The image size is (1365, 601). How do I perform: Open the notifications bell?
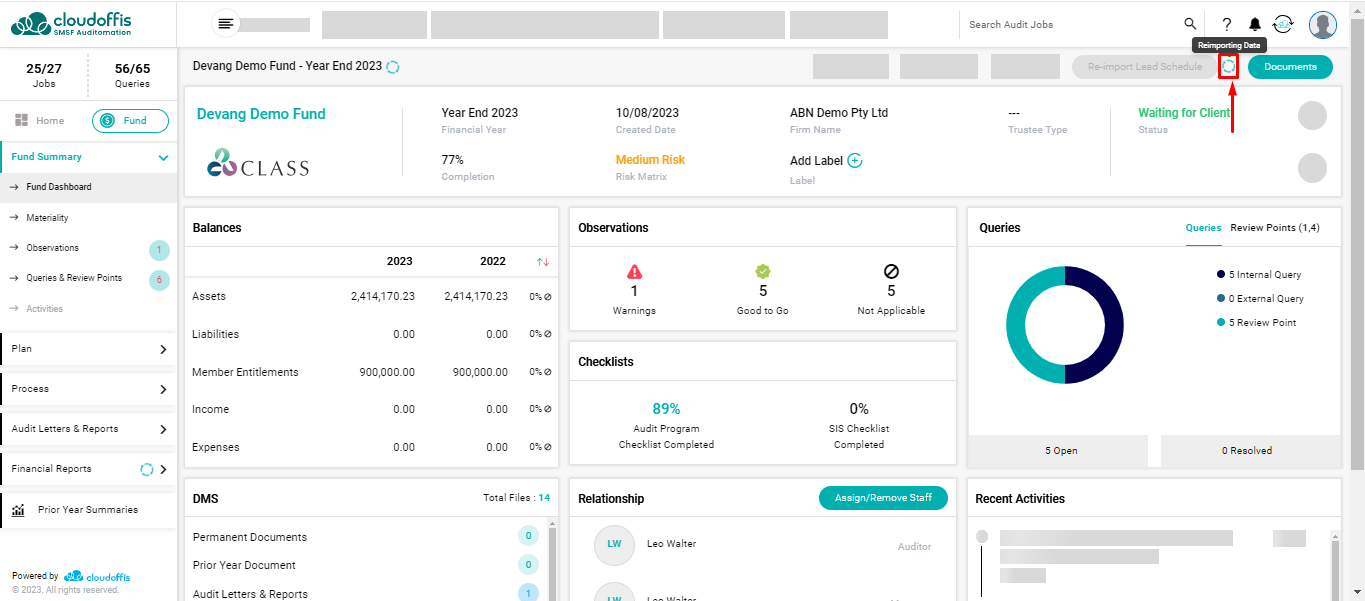coord(1255,25)
